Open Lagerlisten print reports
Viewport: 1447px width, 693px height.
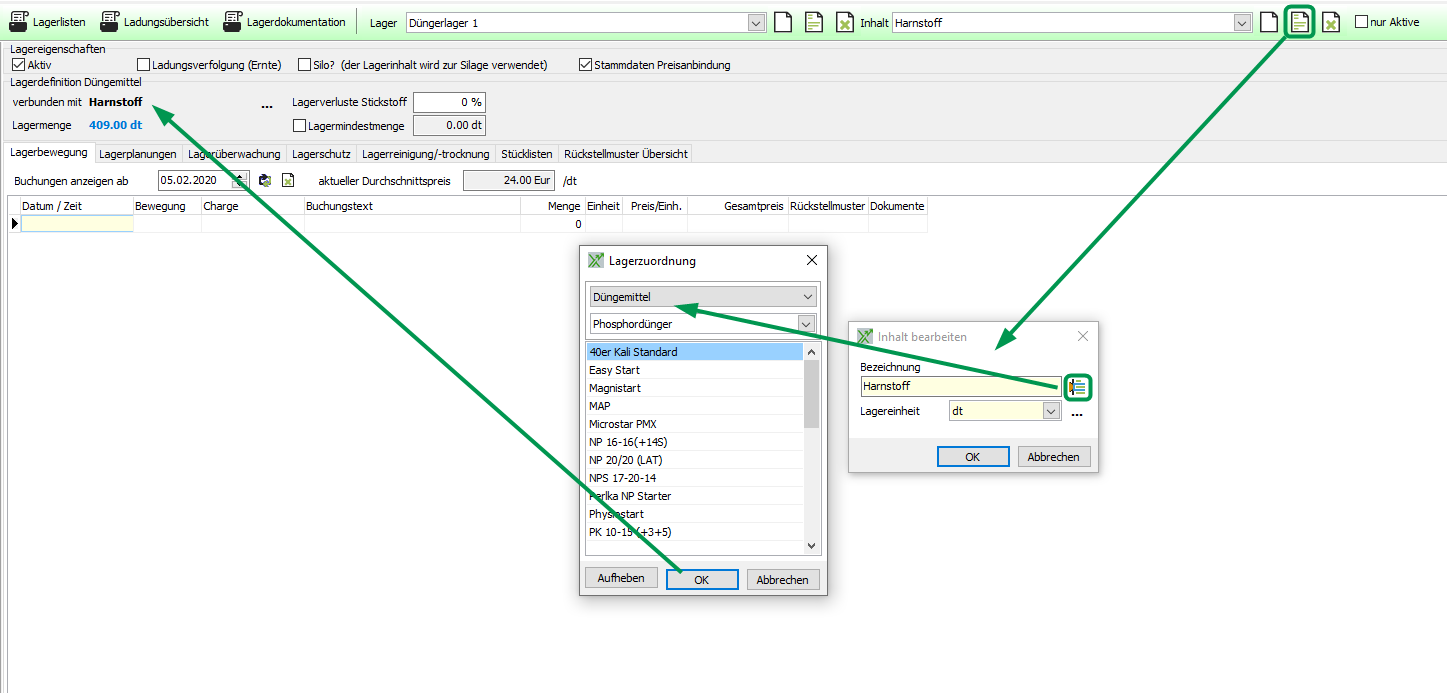[47, 22]
